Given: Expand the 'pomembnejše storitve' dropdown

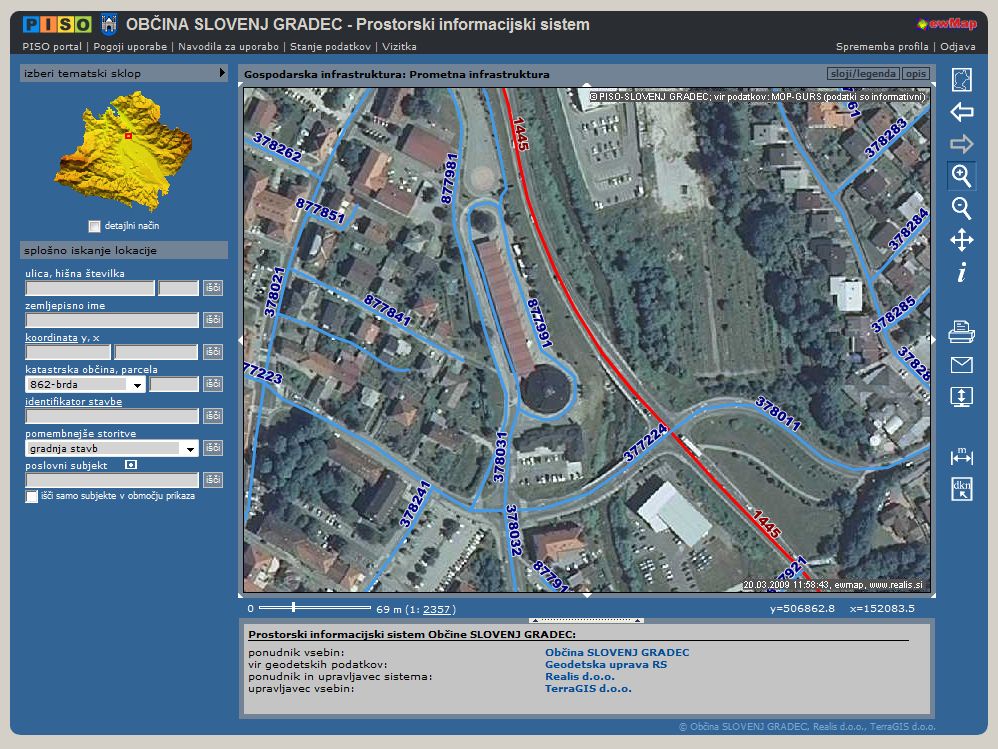Looking at the screenshot, I should [189, 449].
